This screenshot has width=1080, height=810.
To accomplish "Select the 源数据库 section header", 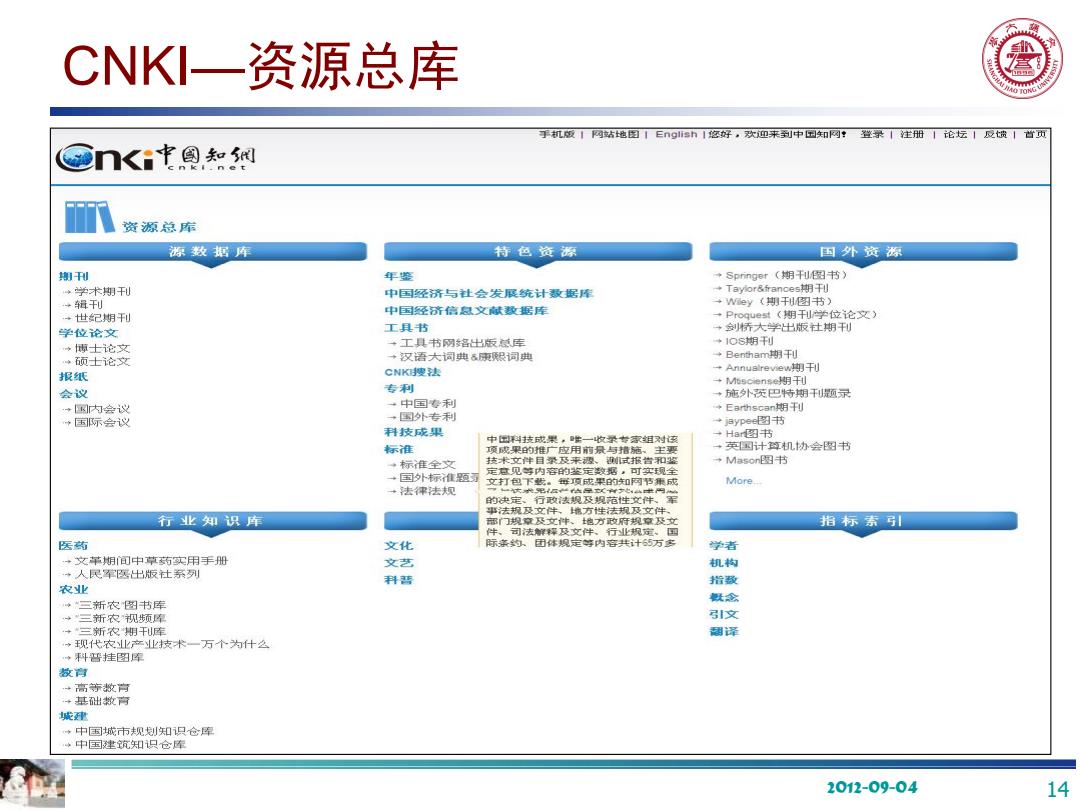I will pyautogui.click(x=212, y=252).
